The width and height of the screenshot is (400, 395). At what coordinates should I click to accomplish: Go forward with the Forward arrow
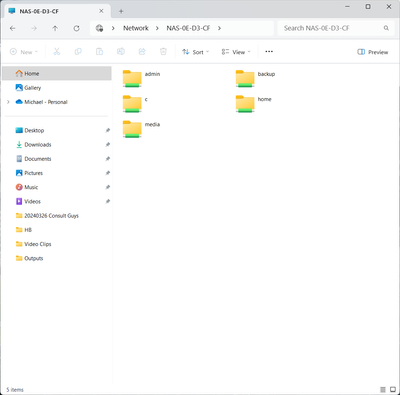[34, 28]
